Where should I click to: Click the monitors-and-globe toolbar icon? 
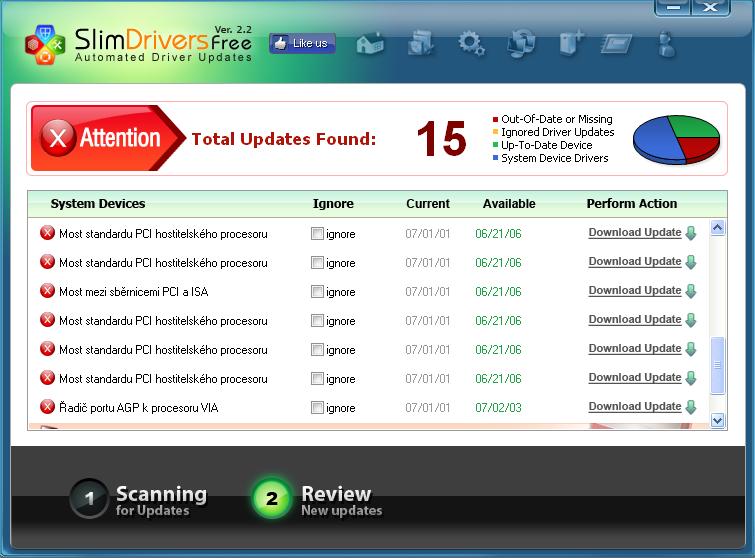[x=521, y=43]
